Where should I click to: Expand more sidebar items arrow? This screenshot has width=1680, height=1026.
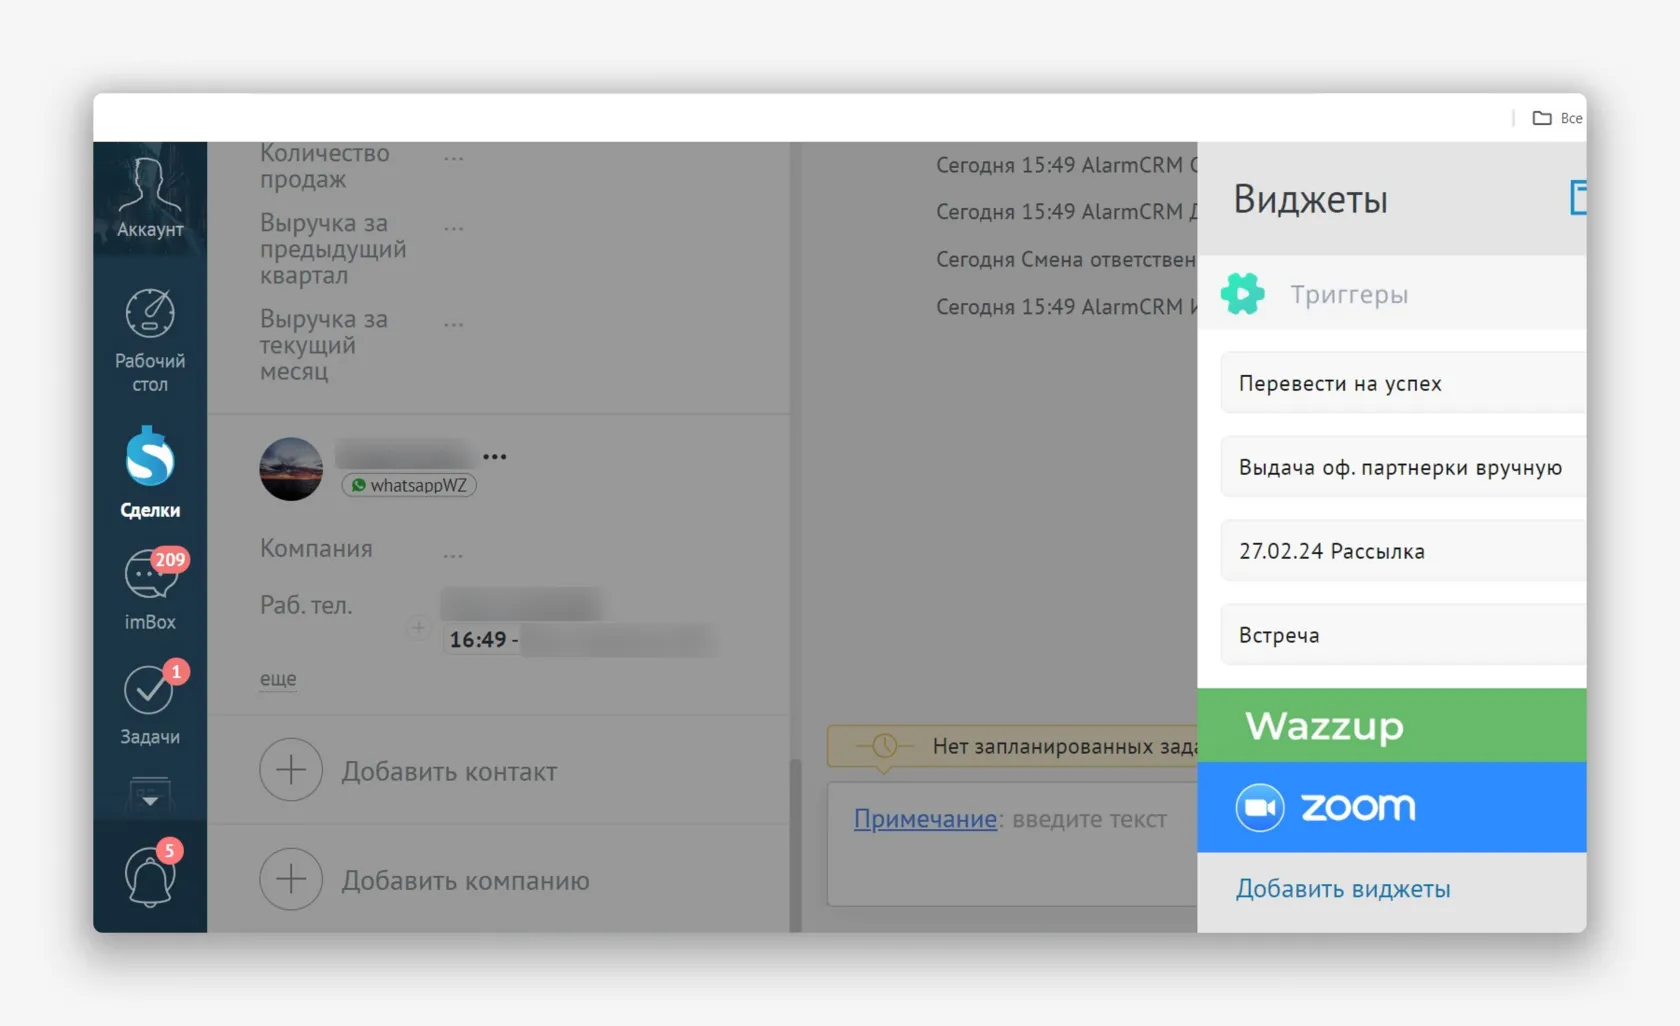[149, 799]
